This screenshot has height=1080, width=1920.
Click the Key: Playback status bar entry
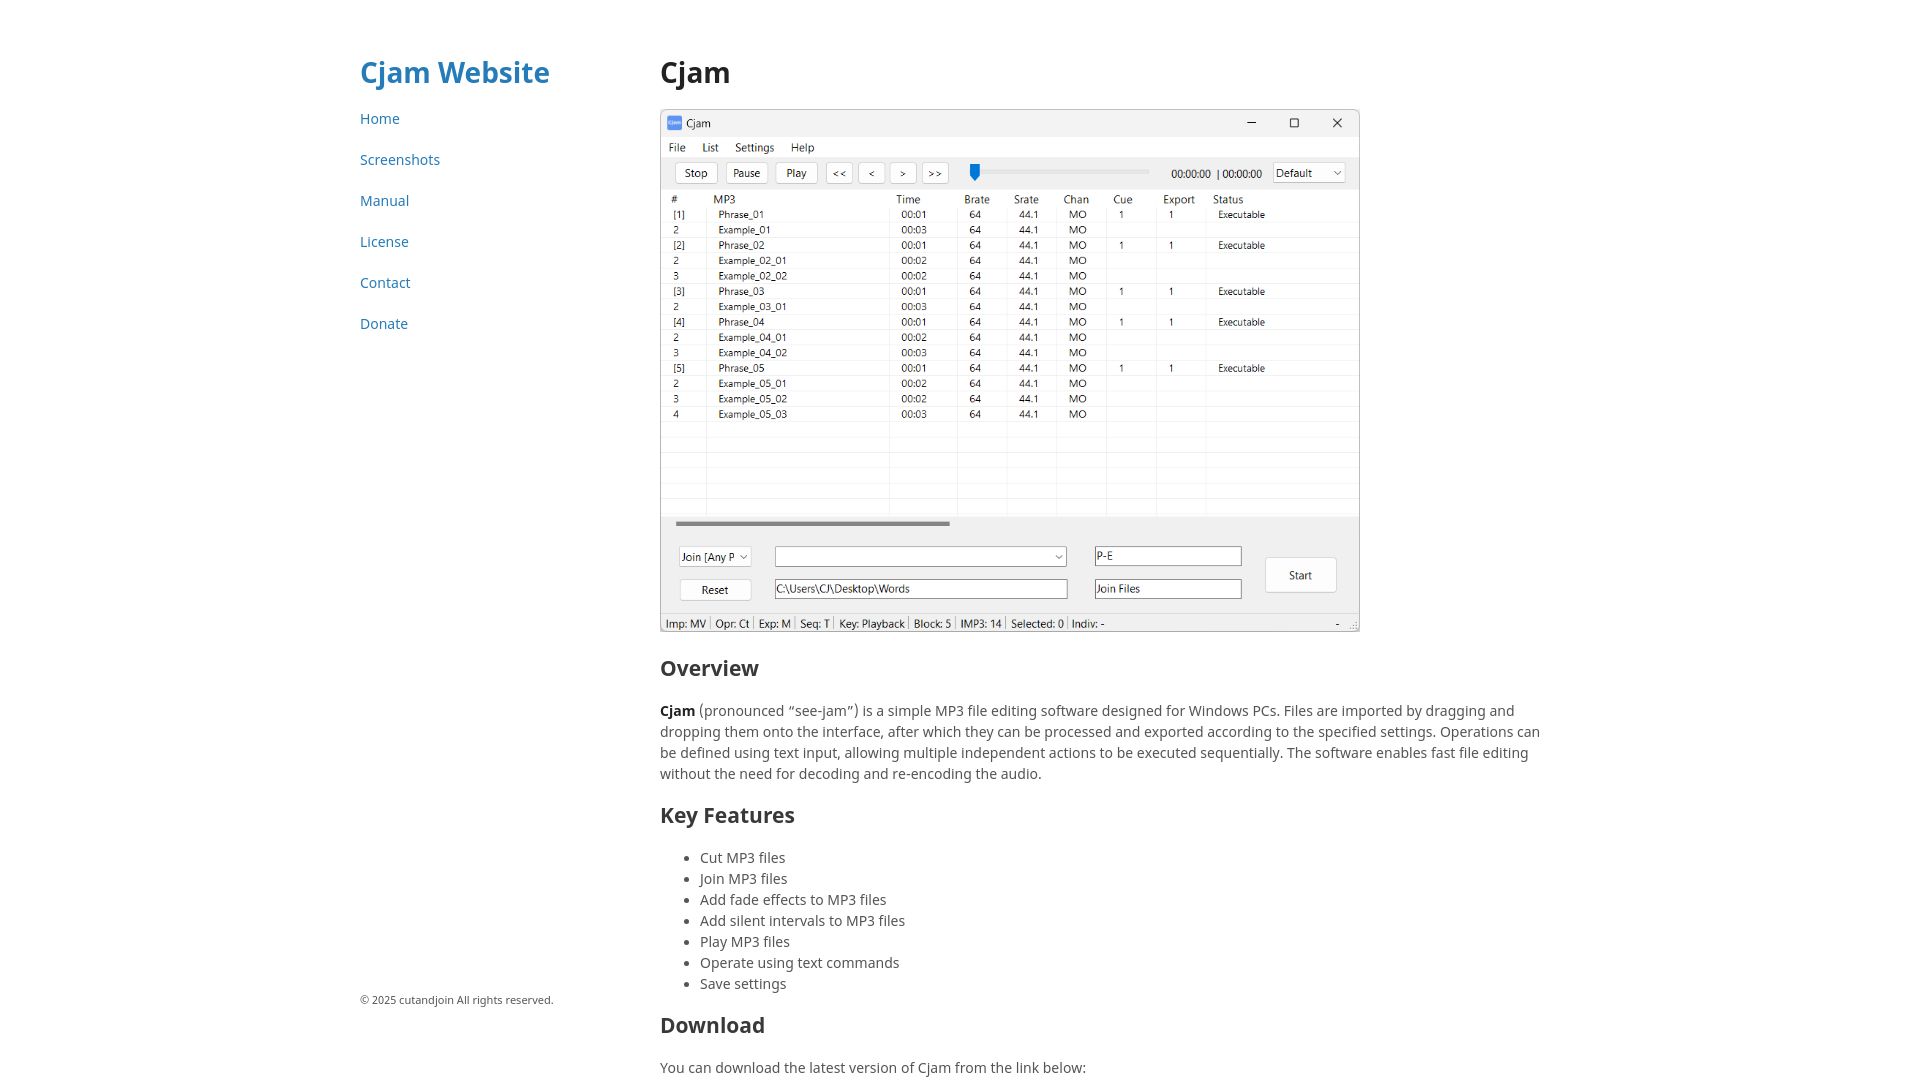point(872,624)
